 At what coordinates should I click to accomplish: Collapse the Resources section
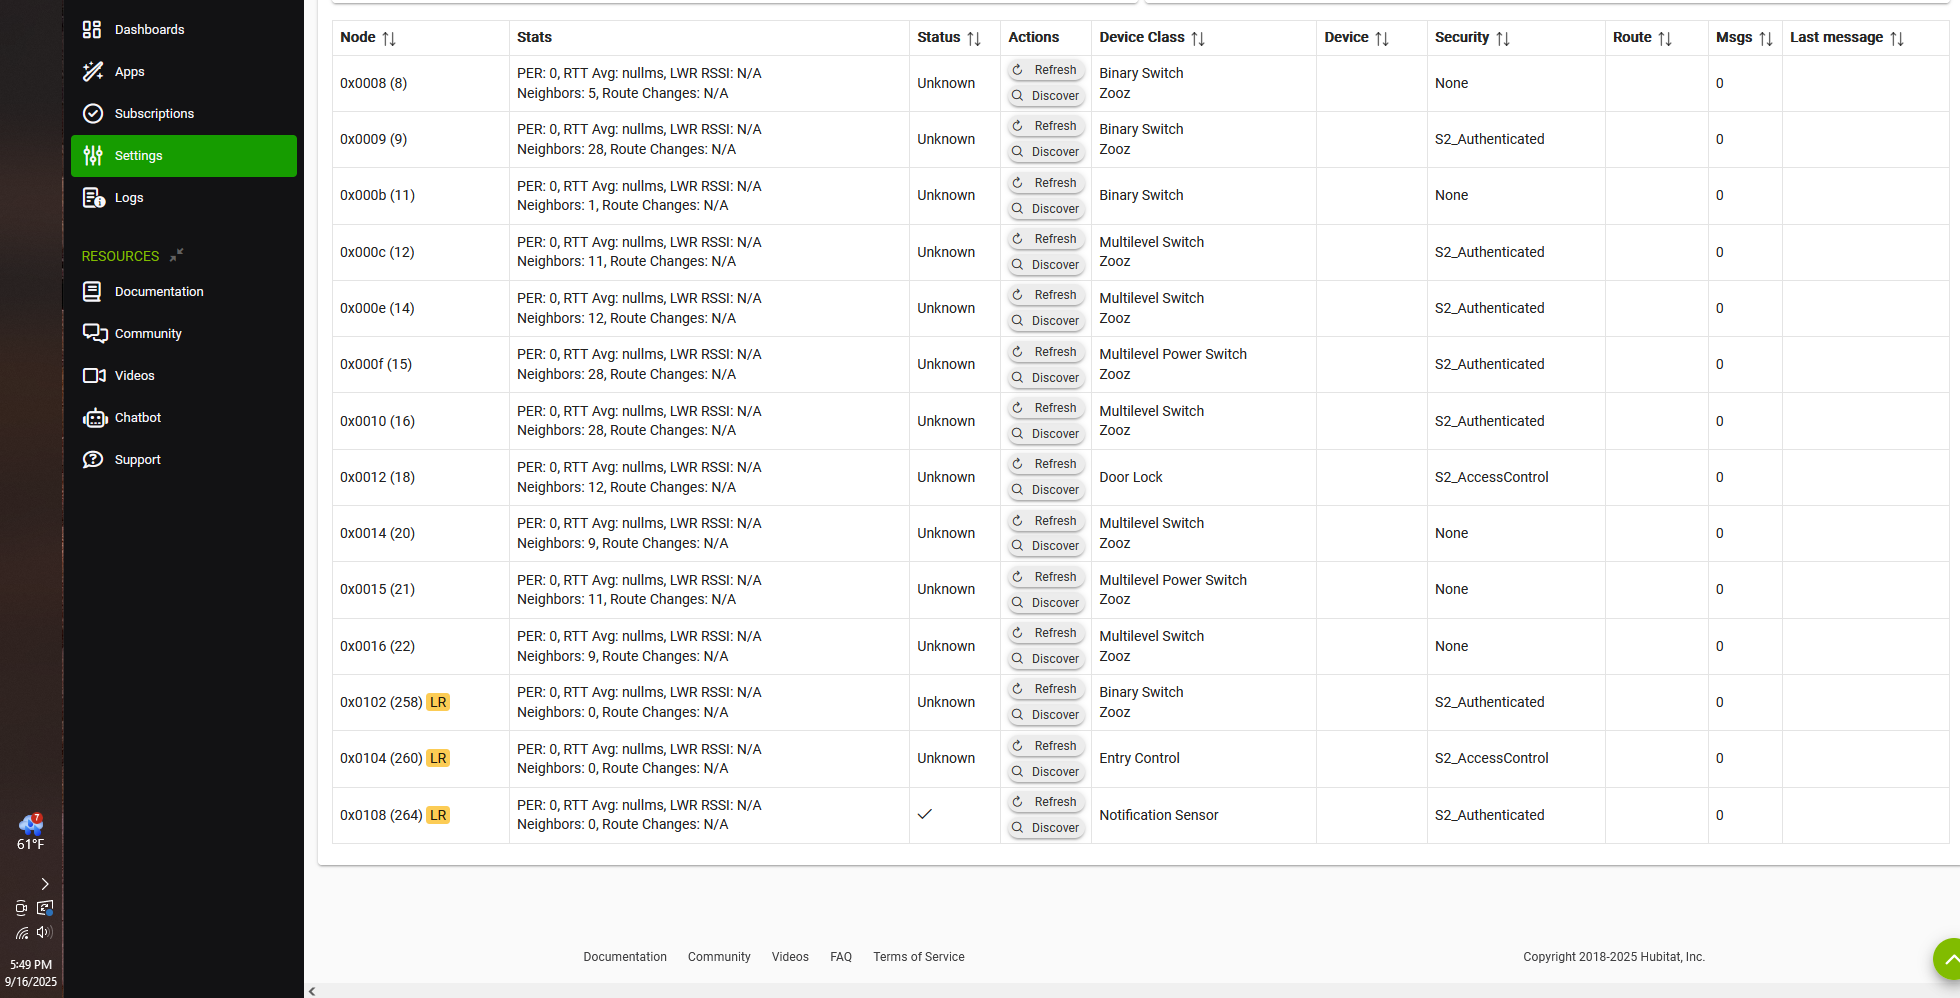[x=177, y=255]
